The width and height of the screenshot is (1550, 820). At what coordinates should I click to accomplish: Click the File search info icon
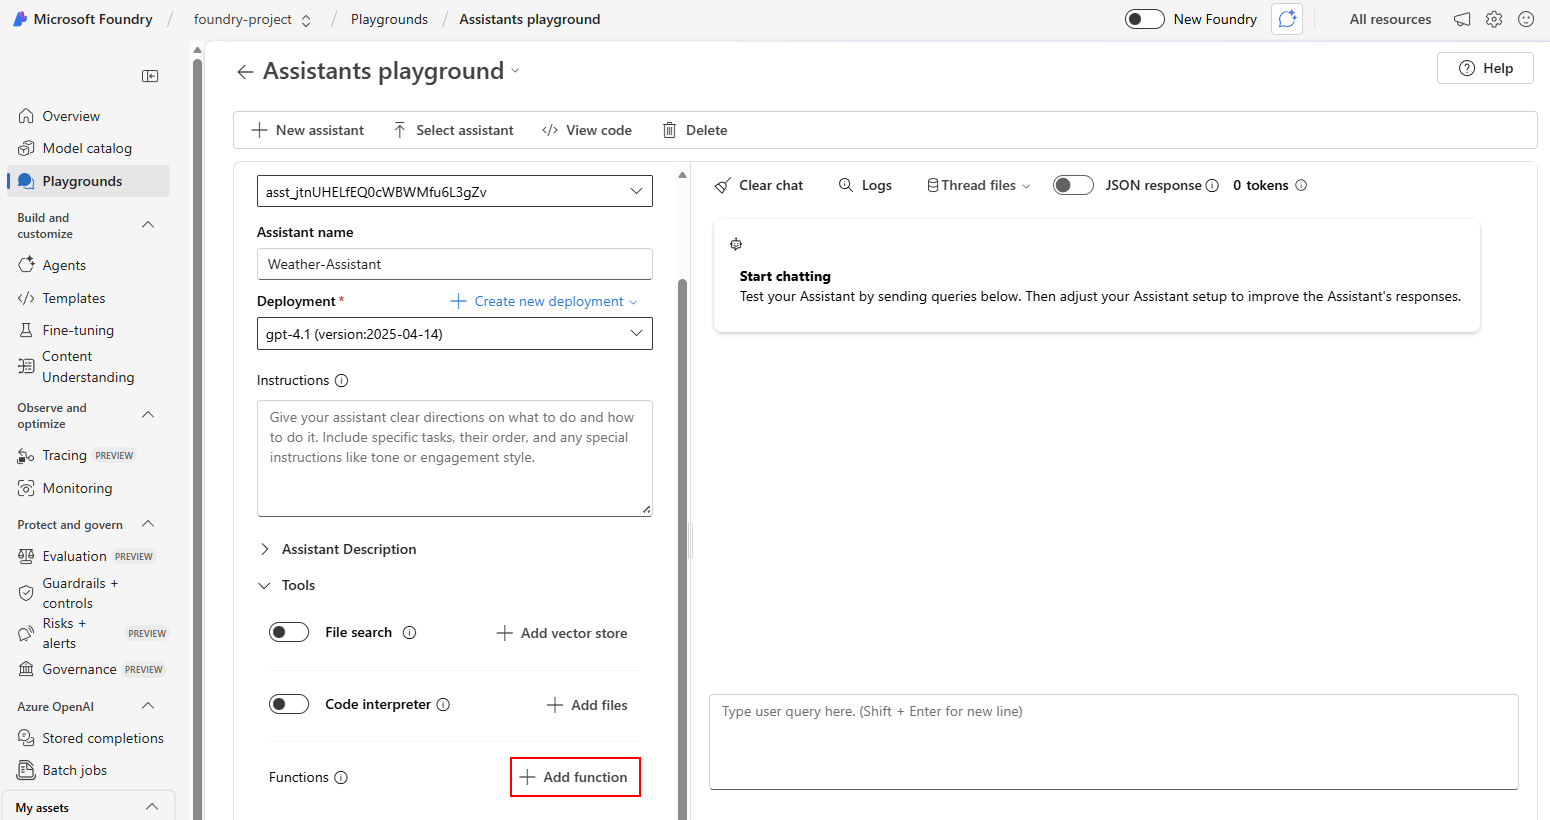tap(409, 632)
